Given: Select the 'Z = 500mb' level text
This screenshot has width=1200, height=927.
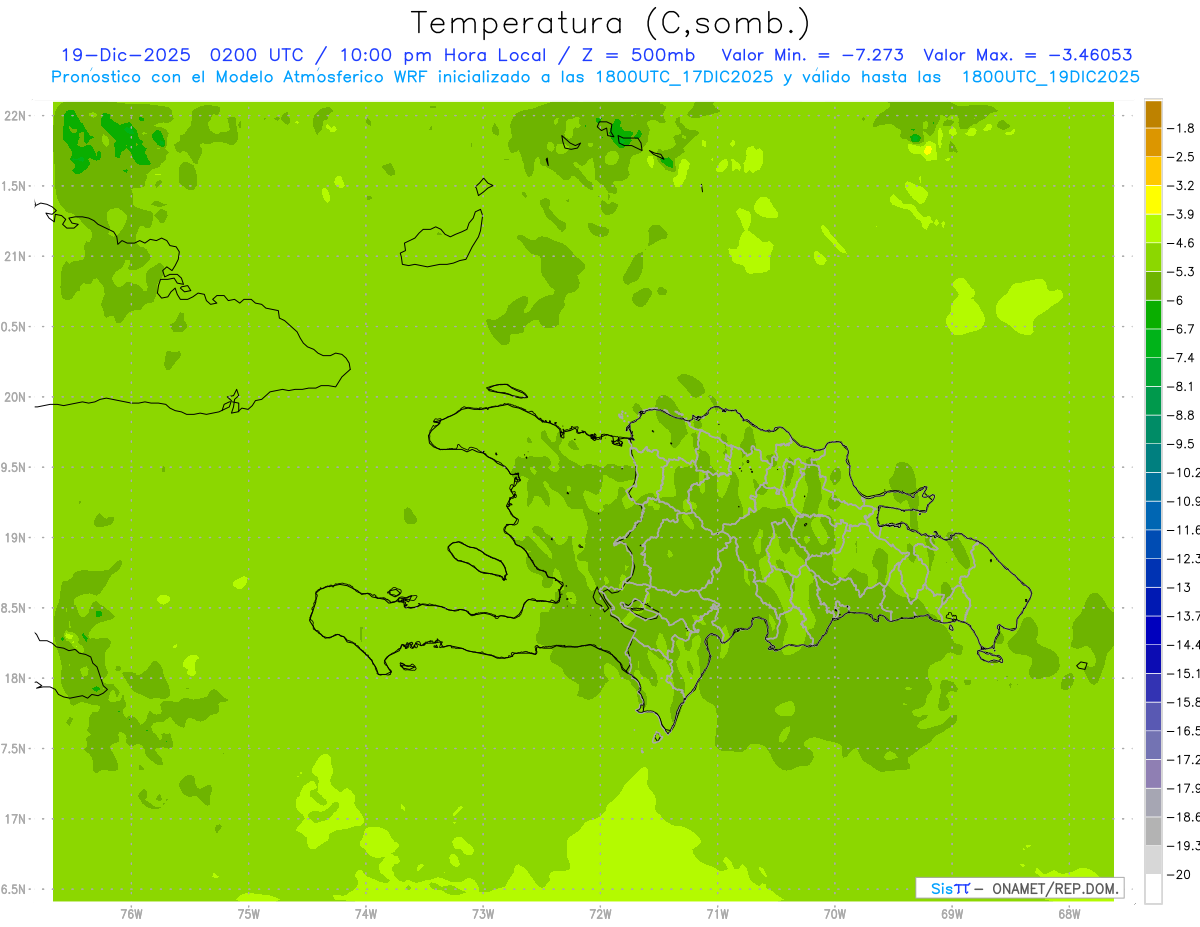Looking at the screenshot, I should (638, 55).
